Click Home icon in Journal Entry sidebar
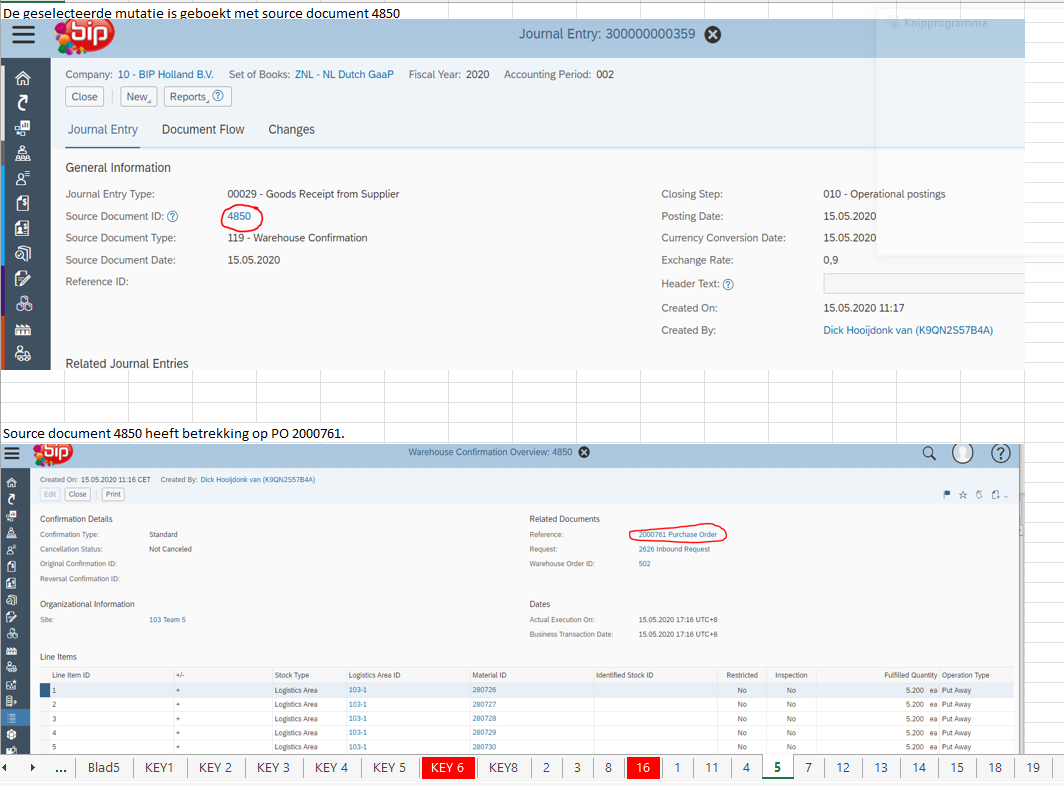This screenshot has width=1064, height=786. point(23,78)
